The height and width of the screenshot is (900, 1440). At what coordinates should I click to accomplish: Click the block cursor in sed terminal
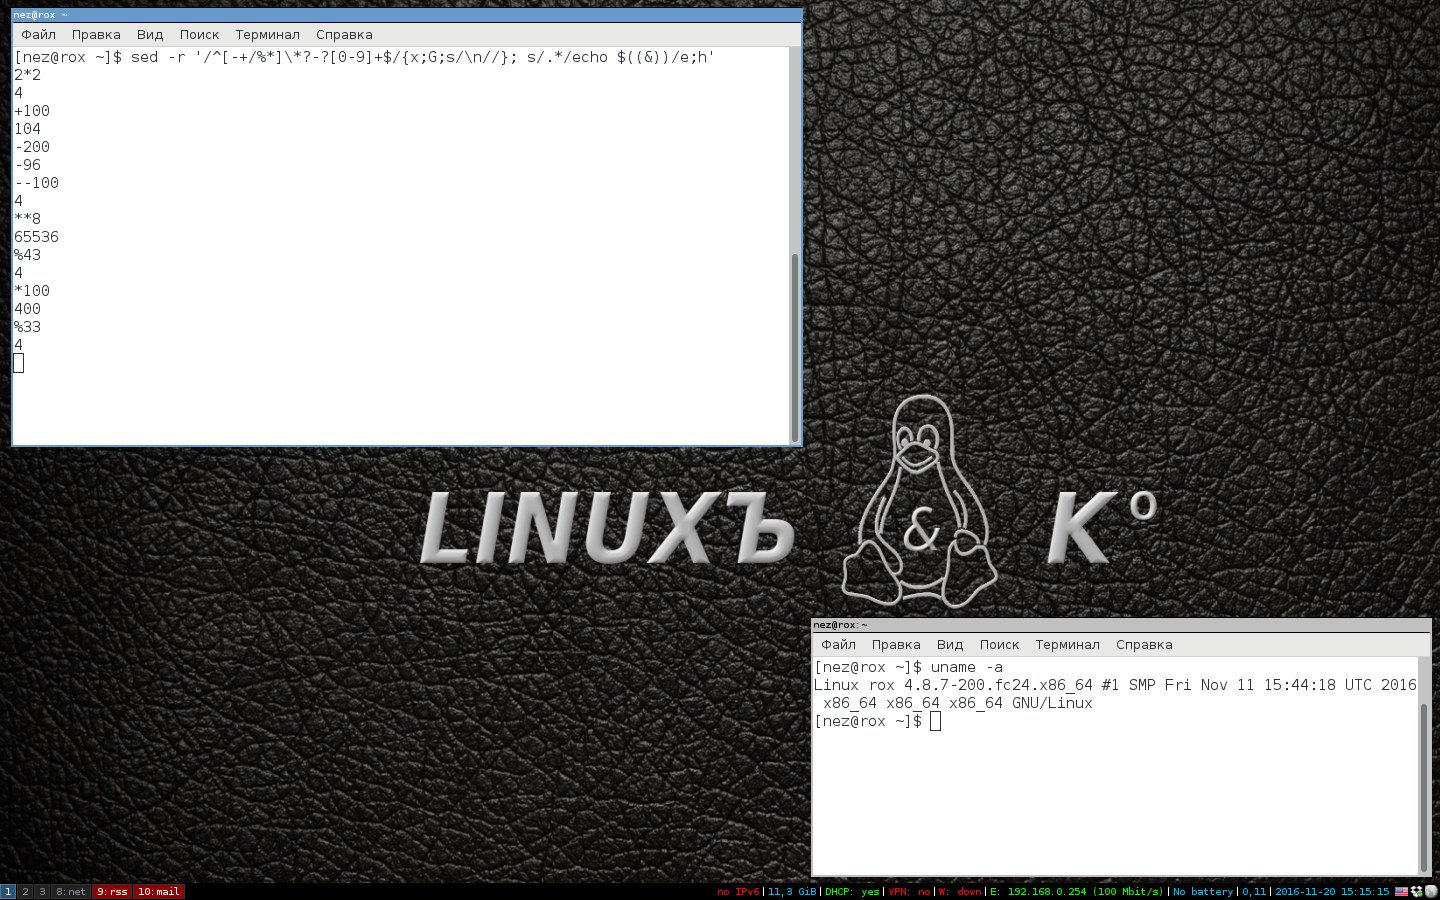(18, 363)
